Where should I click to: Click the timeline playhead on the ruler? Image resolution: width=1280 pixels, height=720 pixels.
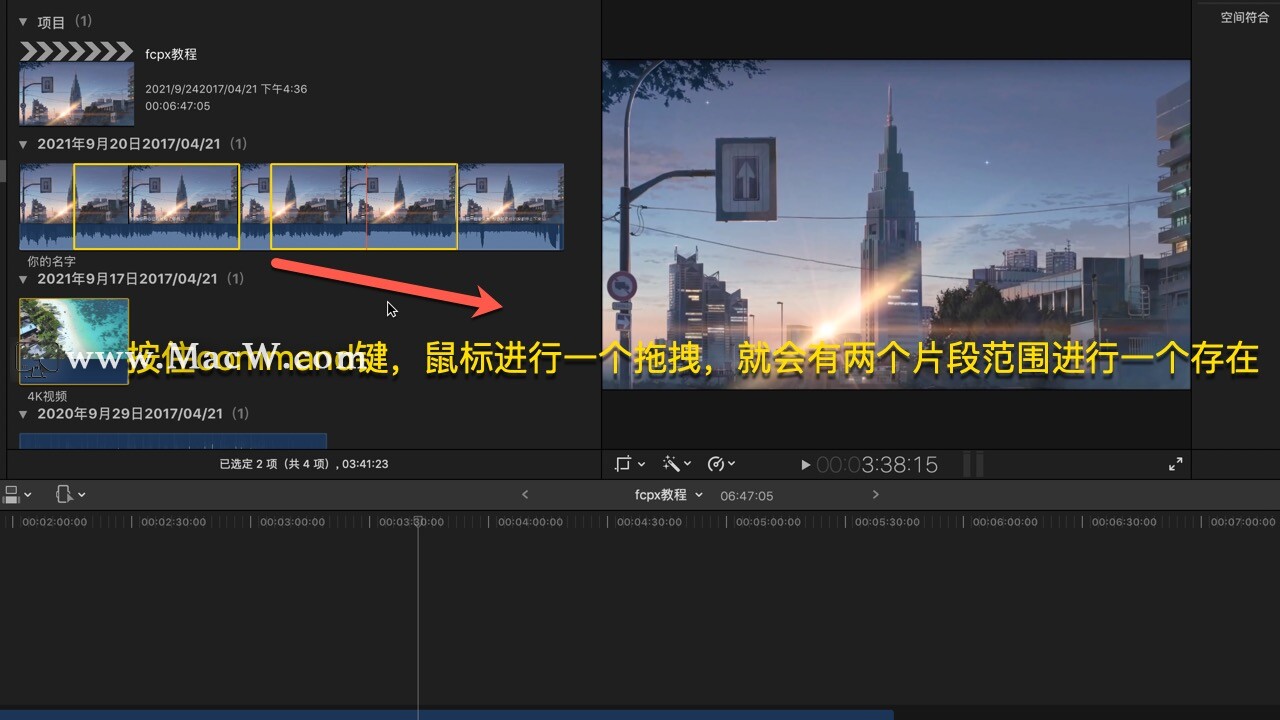(x=418, y=521)
